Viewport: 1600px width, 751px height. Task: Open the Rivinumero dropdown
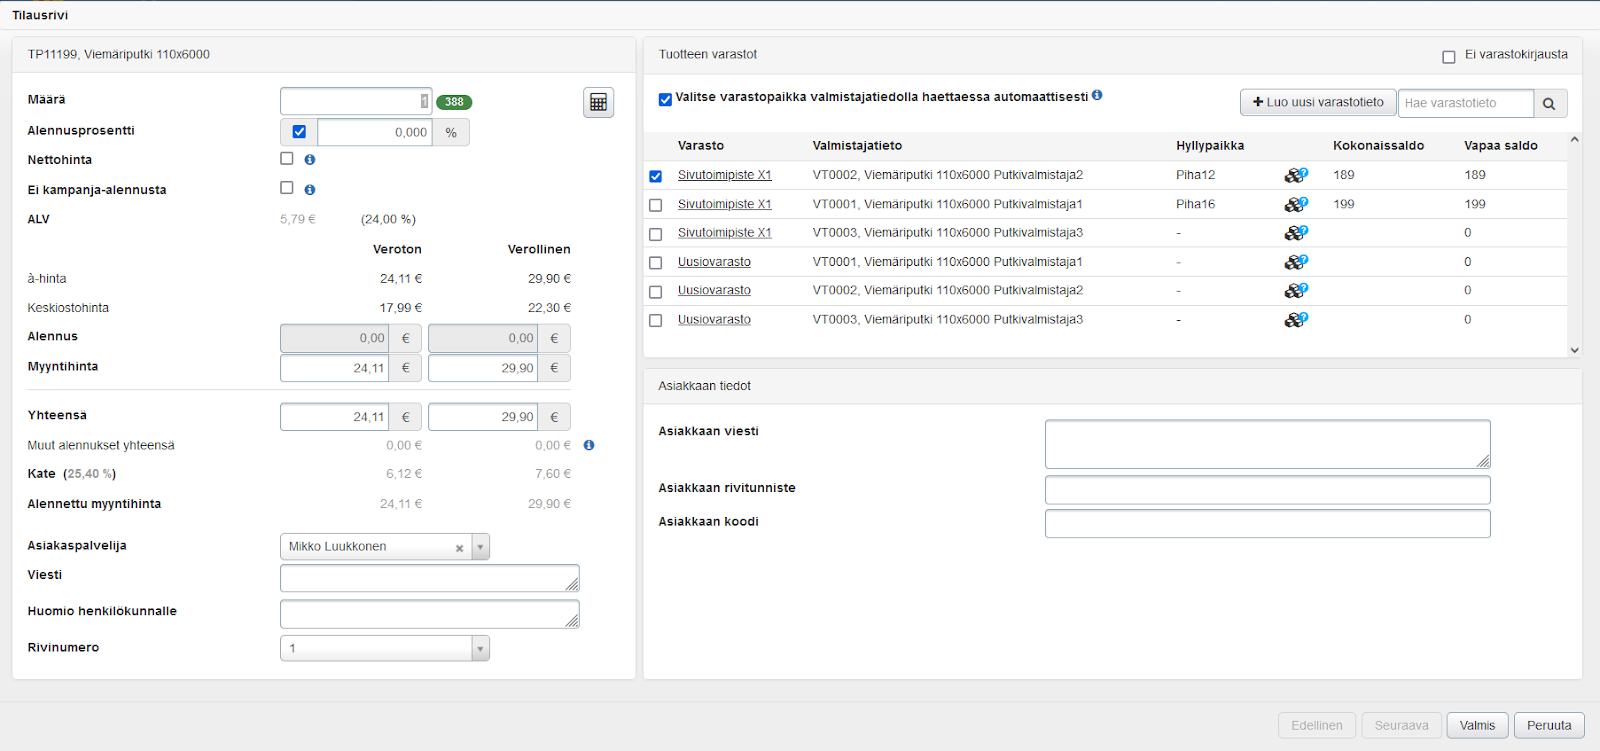tap(480, 649)
